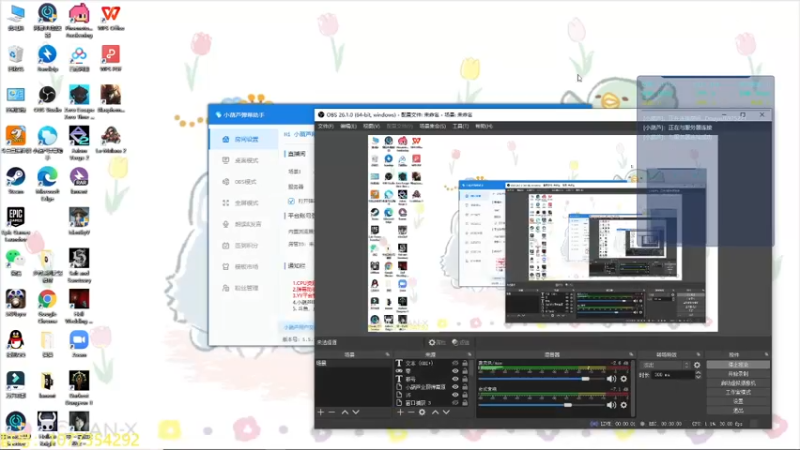Open the transition type dropdown

[x=666, y=365]
